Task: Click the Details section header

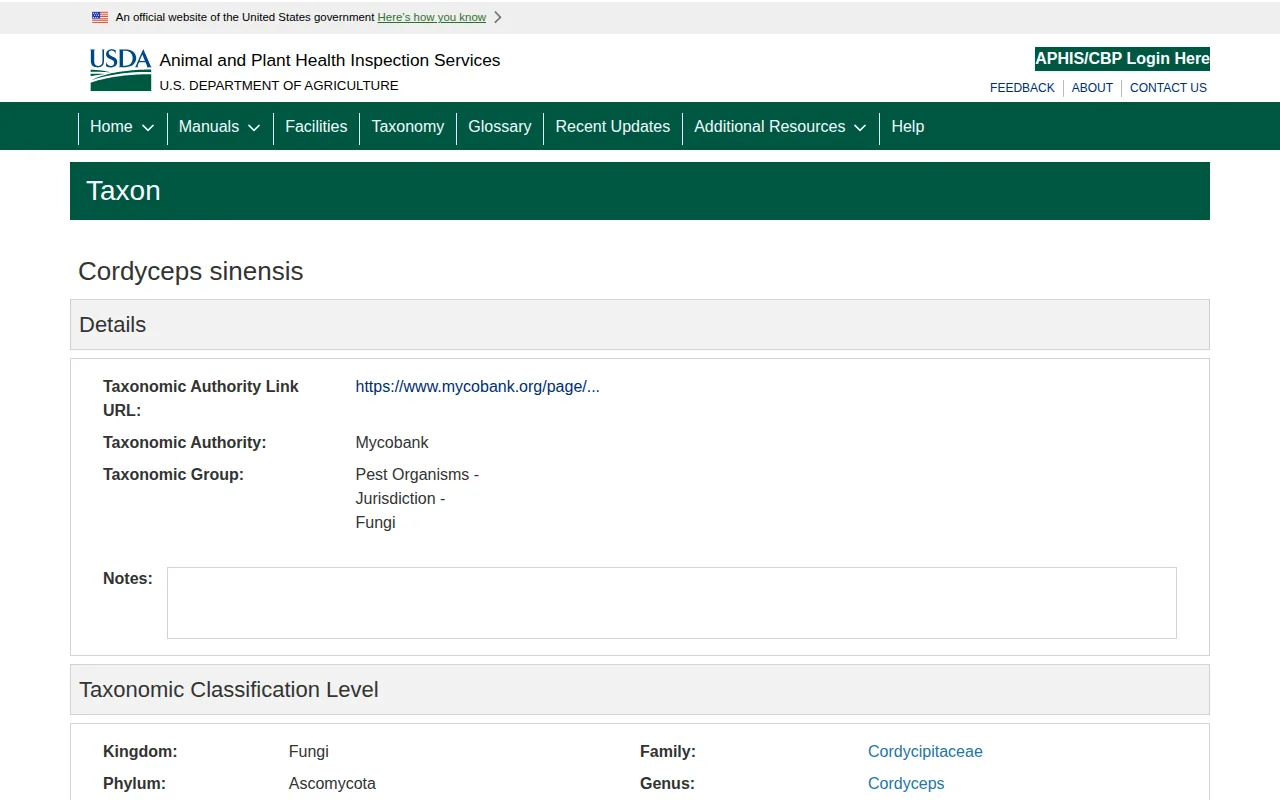Action: pyautogui.click(x=640, y=325)
